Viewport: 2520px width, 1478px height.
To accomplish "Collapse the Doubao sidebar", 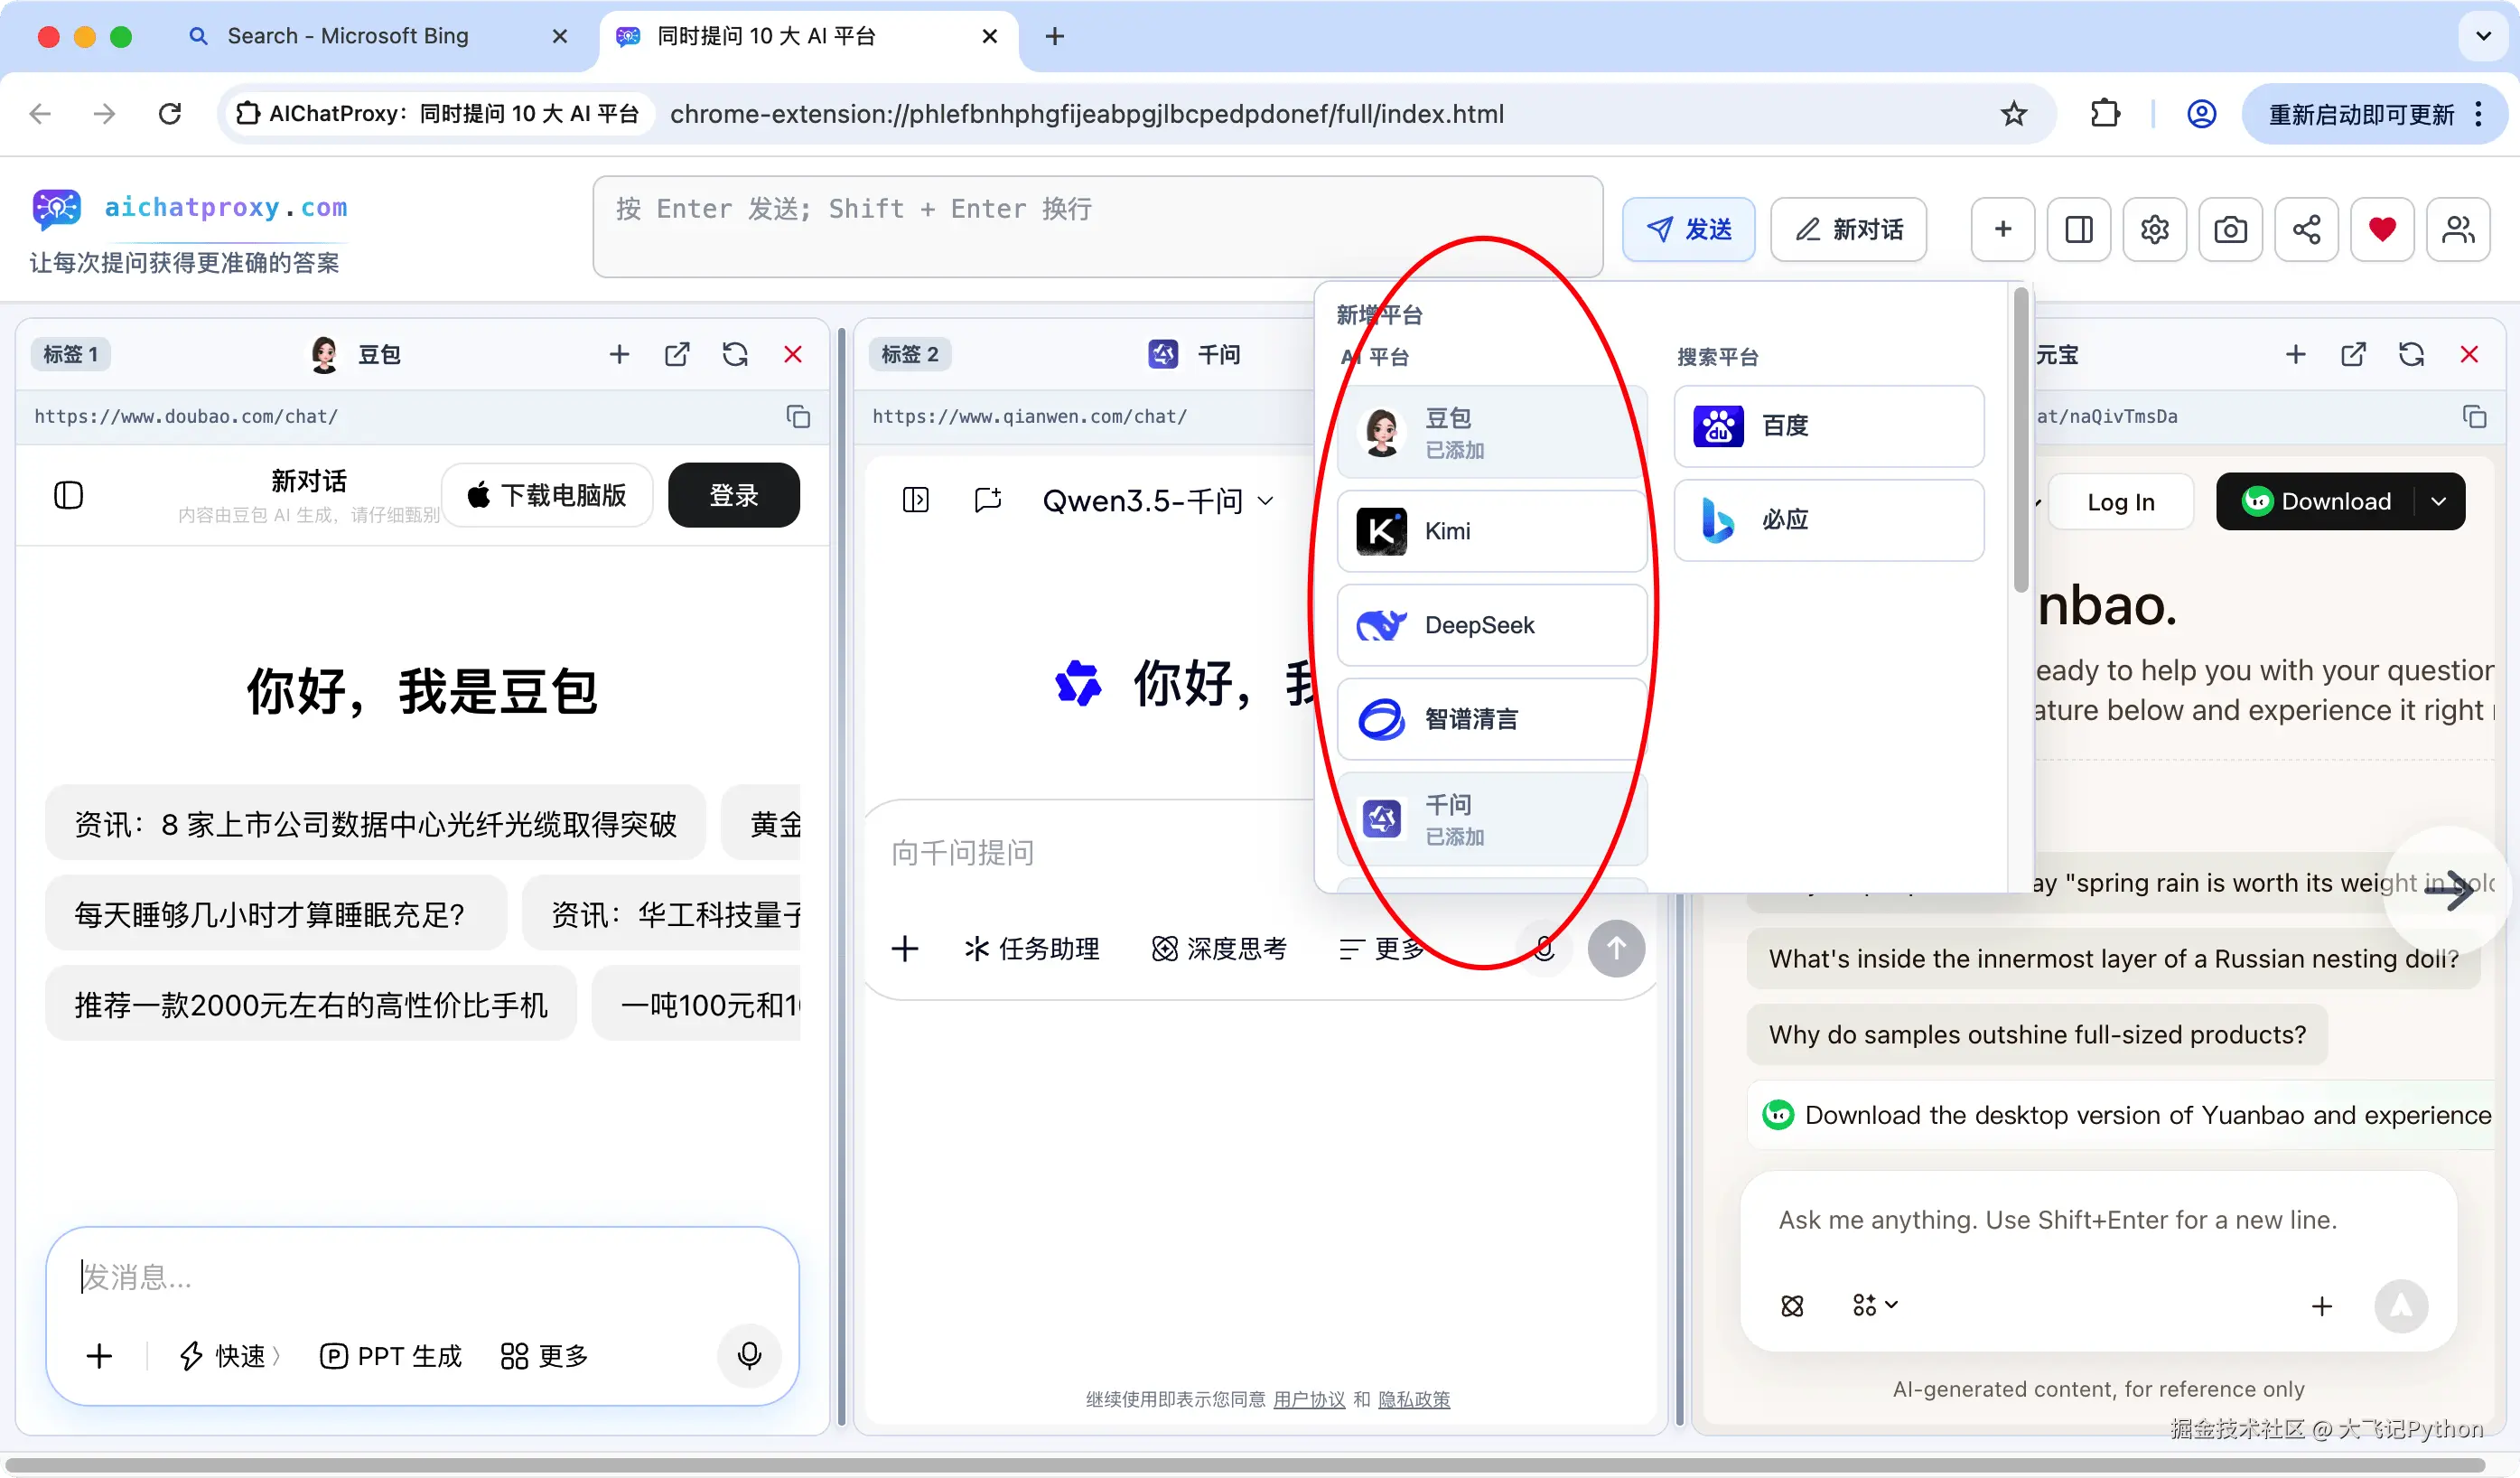I will click(x=68, y=494).
